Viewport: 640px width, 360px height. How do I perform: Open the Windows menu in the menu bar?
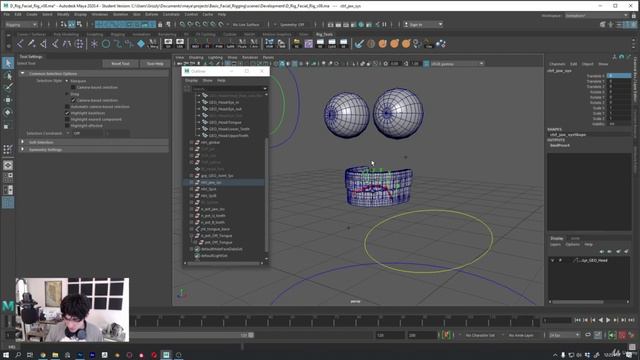pyautogui.click(x=100, y=14)
